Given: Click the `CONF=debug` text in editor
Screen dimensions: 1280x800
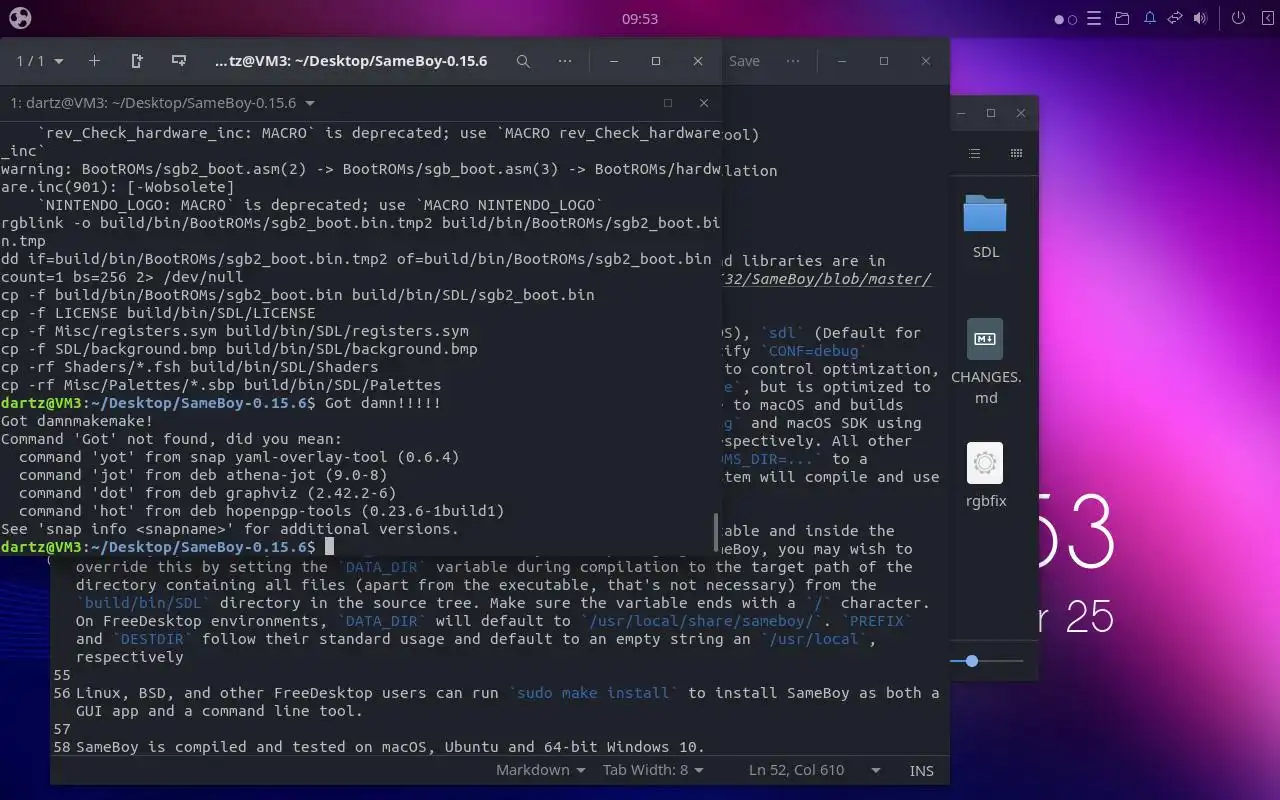Looking at the screenshot, I should pos(813,351).
